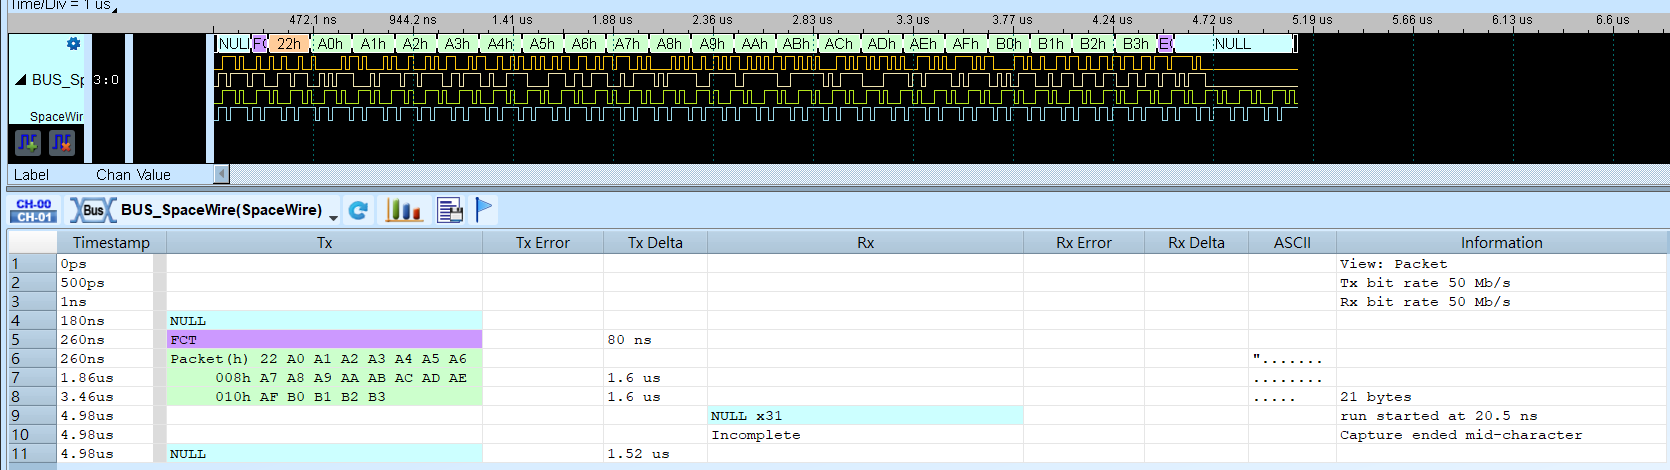This screenshot has height=470, width=1670.
Task: Click the 1.52 us Tx Delta cell
Action: [655, 454]
